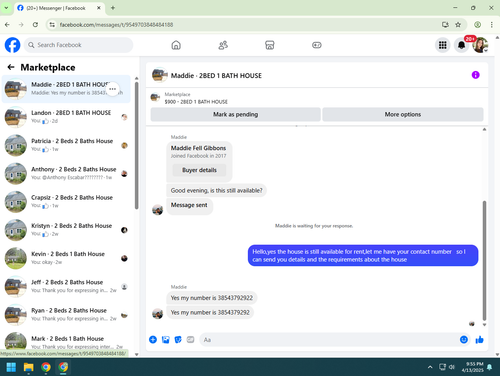This screenshot has height=376, width=500.
Task: Open the Marketplace storefront icon
Action: pos(270,45)
